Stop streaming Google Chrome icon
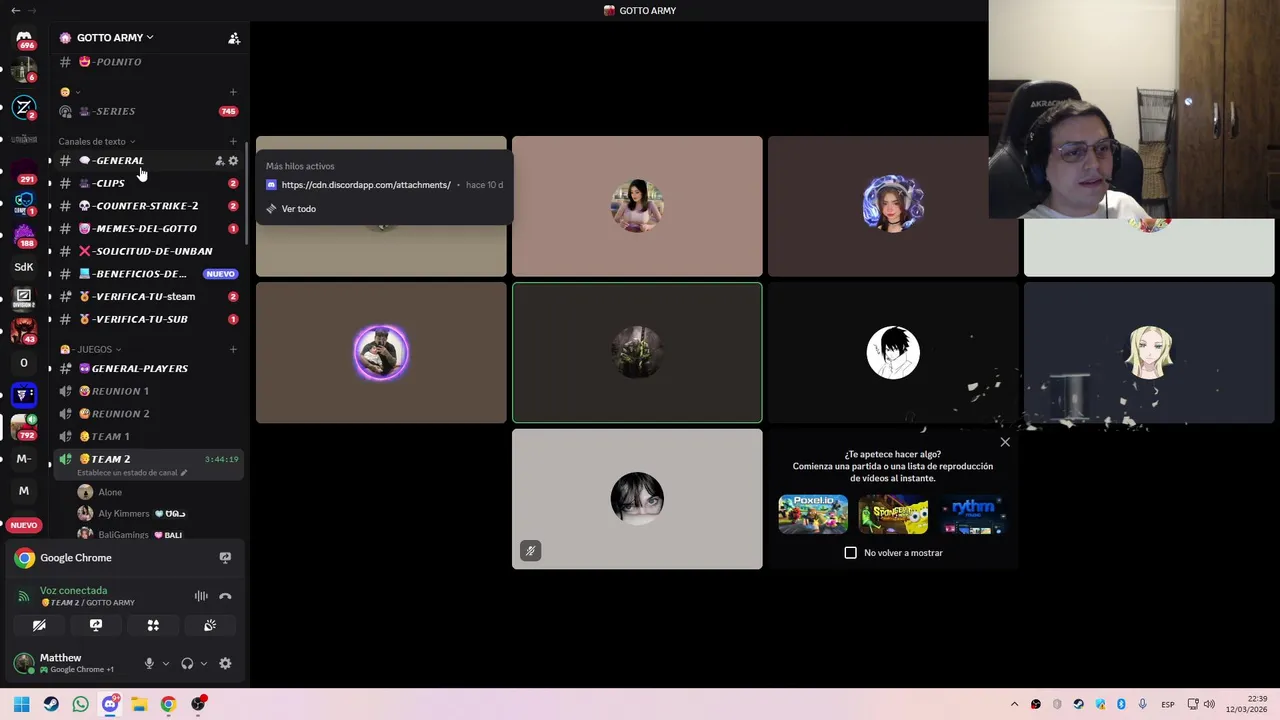 point(225,558)
